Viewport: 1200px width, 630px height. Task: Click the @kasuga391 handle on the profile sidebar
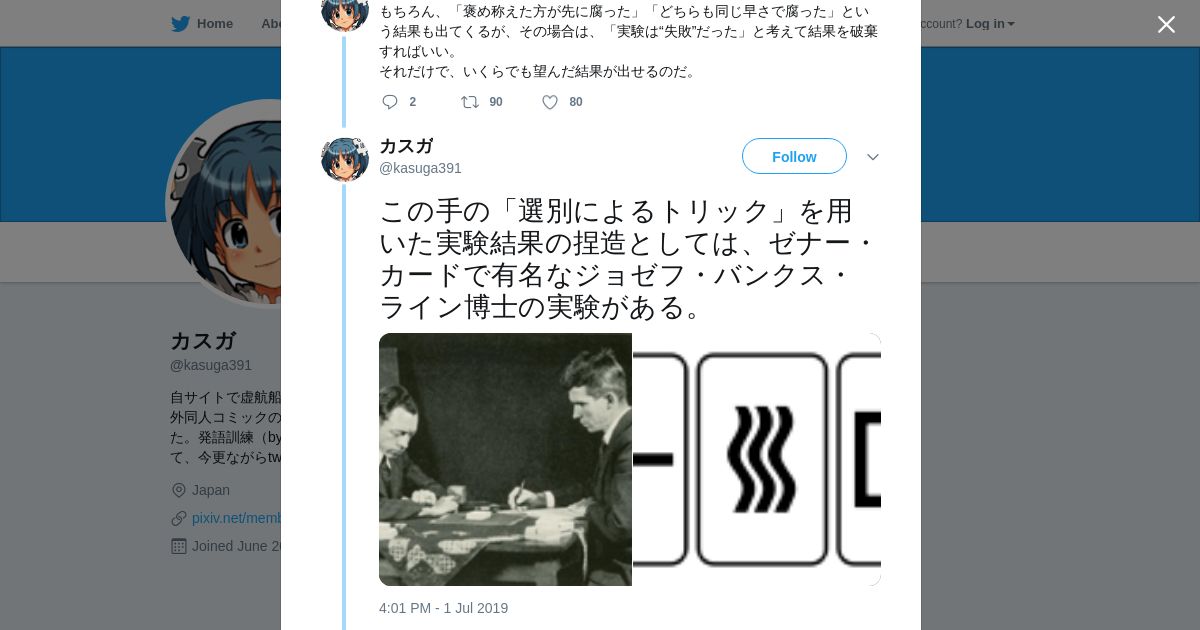pos(211,365)
